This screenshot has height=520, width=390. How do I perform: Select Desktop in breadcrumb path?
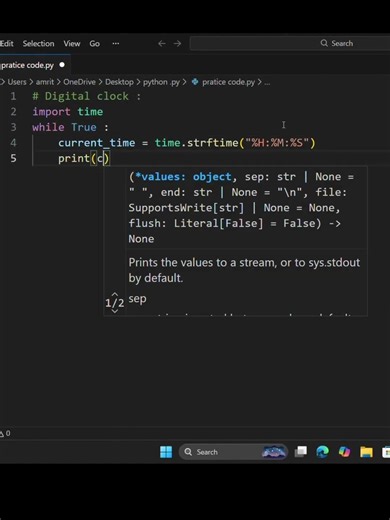coord(119,82)
